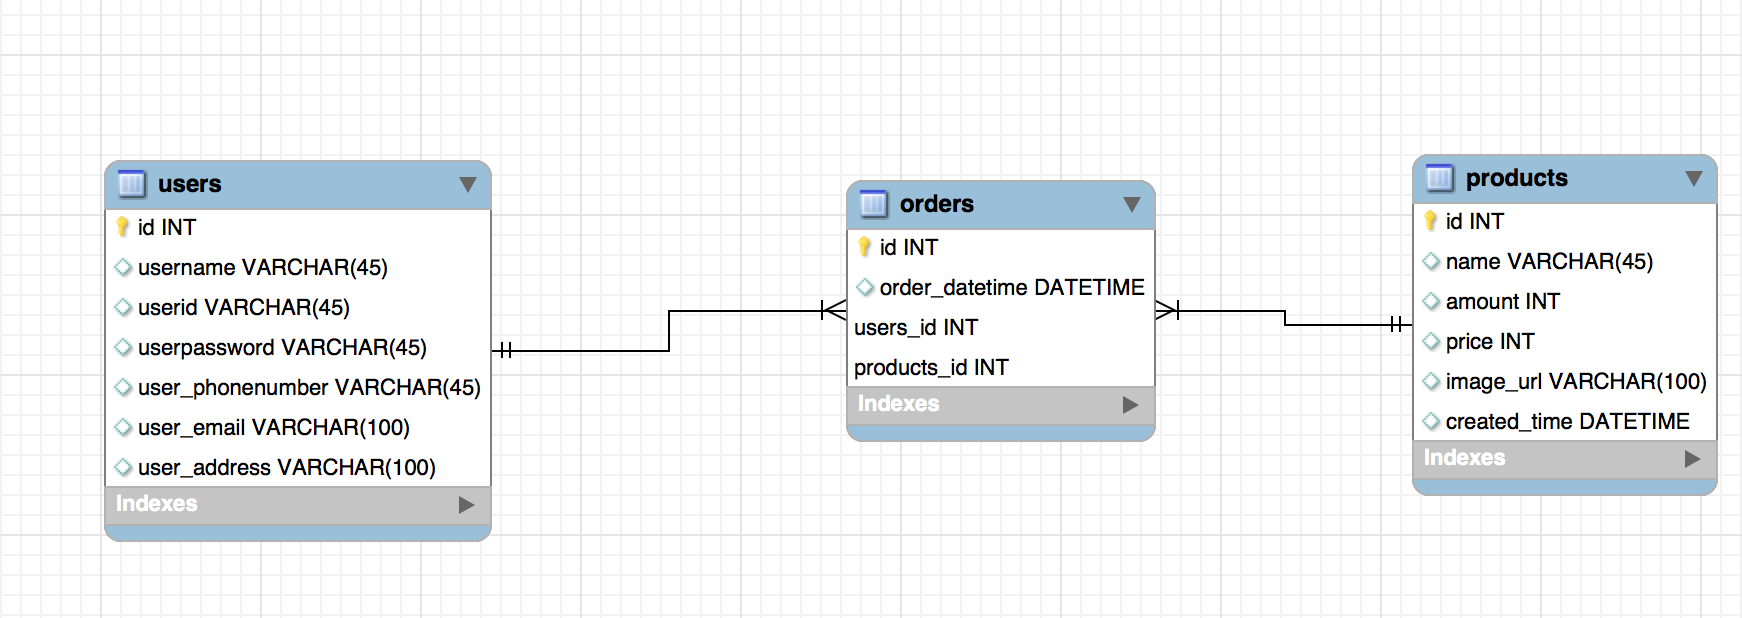Click the users table icon

click(132, 184)
